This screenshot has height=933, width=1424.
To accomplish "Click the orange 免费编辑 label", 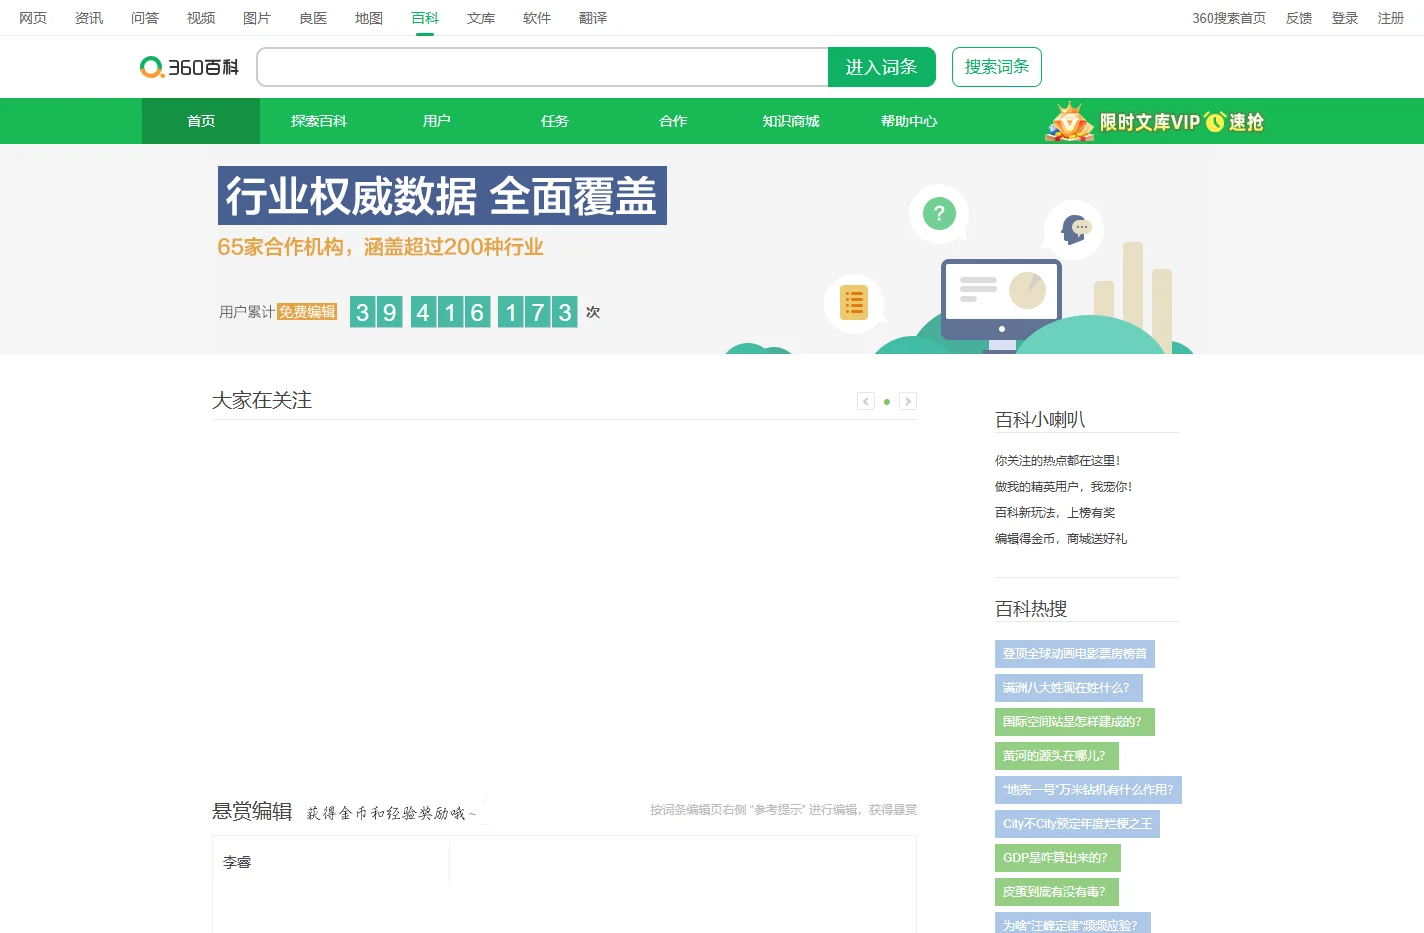I will click(x=307, y=312).
